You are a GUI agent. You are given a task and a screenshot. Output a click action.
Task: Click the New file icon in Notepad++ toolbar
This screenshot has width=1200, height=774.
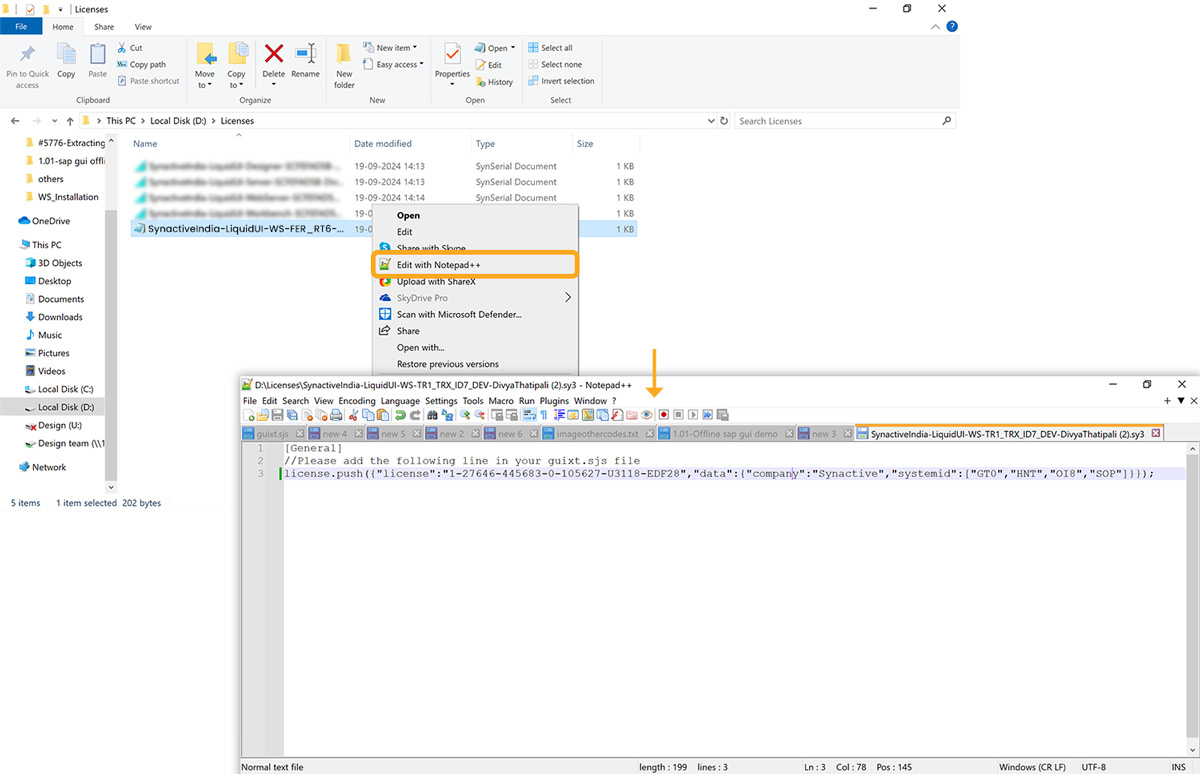[x=249, y=415]
